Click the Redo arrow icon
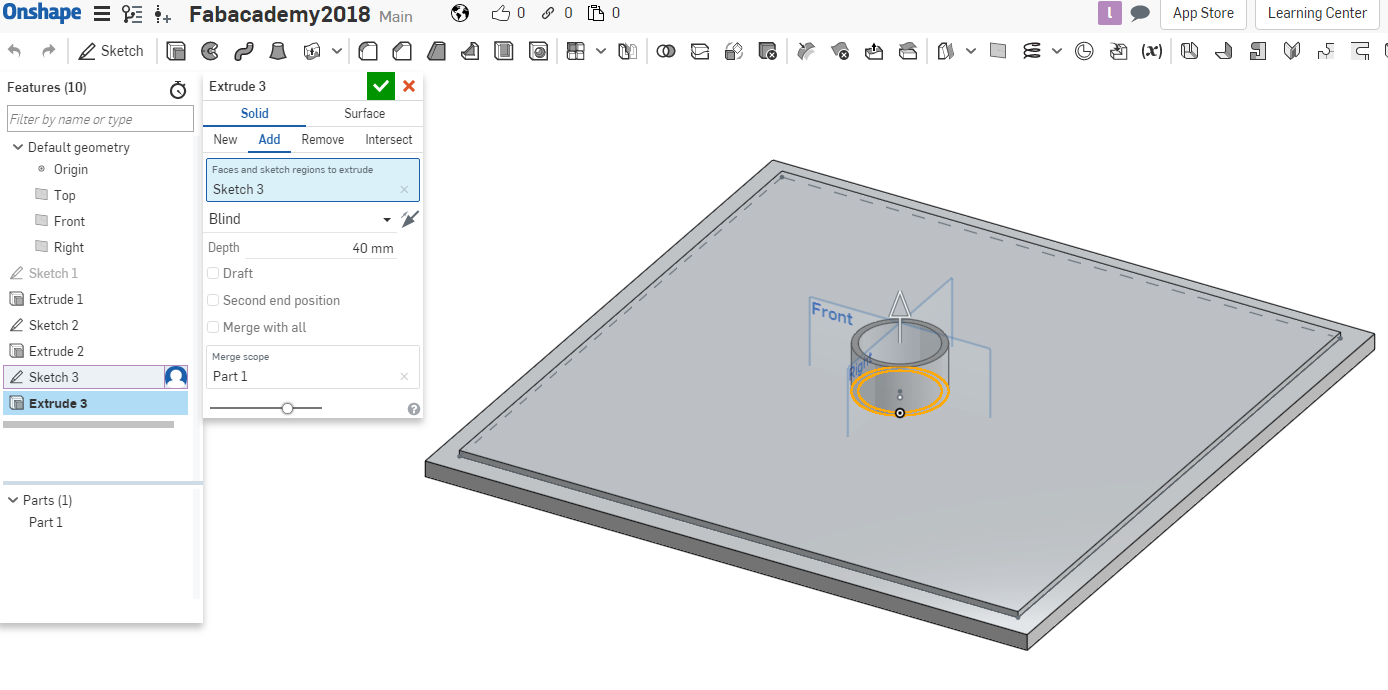 (x=48, y=51)
